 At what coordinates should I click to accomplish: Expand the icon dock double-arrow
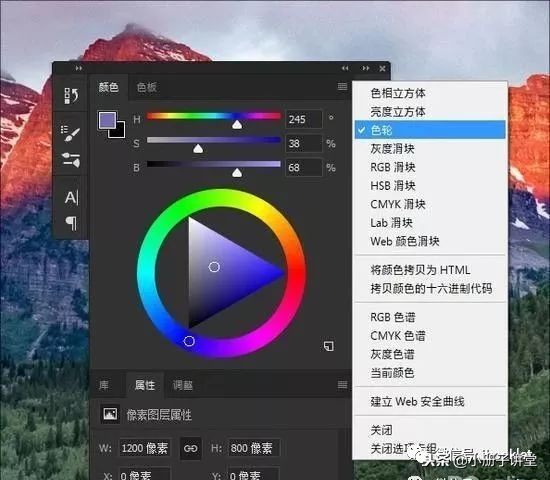pyautogui.click(x=79, y=68)
